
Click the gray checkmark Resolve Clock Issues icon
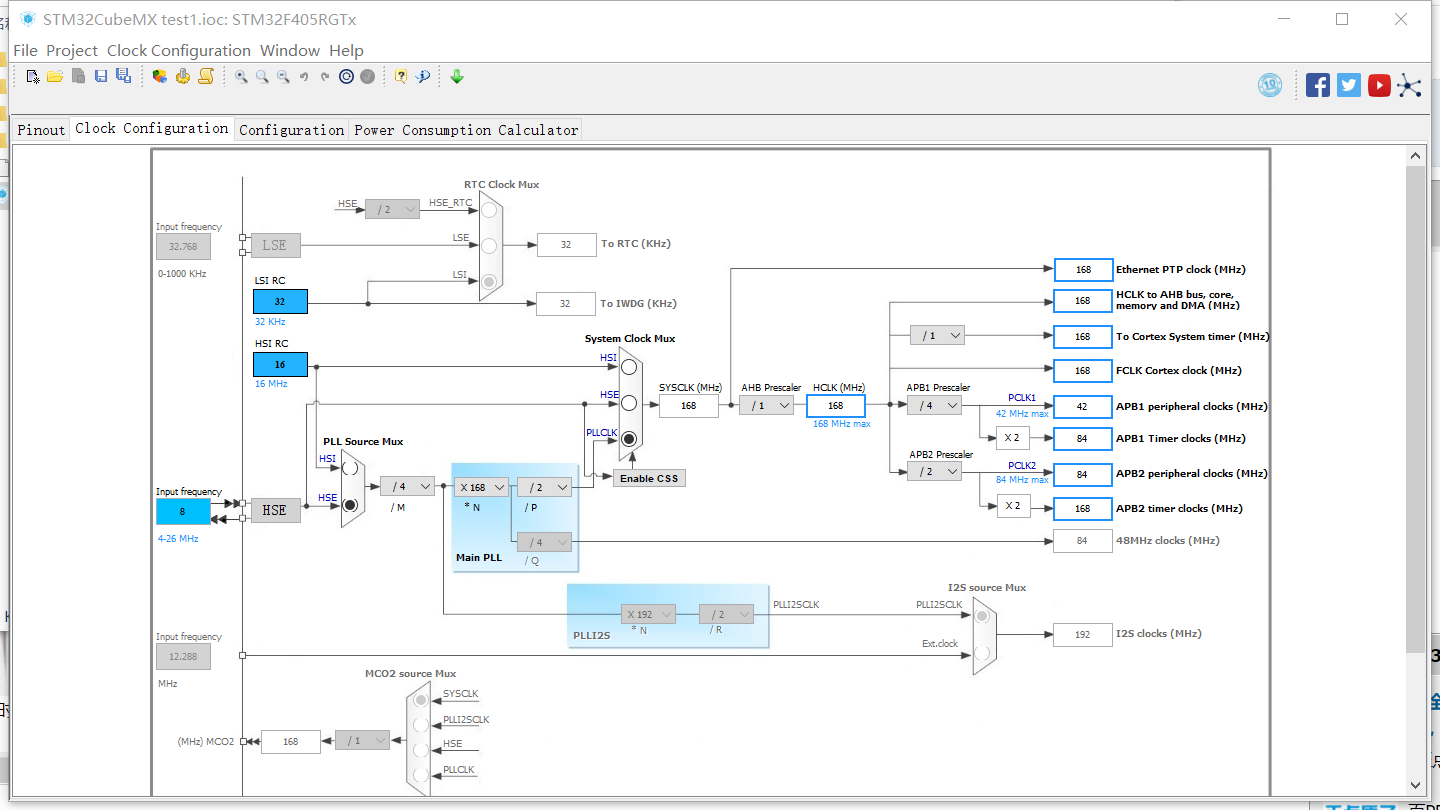pos(367,76)
